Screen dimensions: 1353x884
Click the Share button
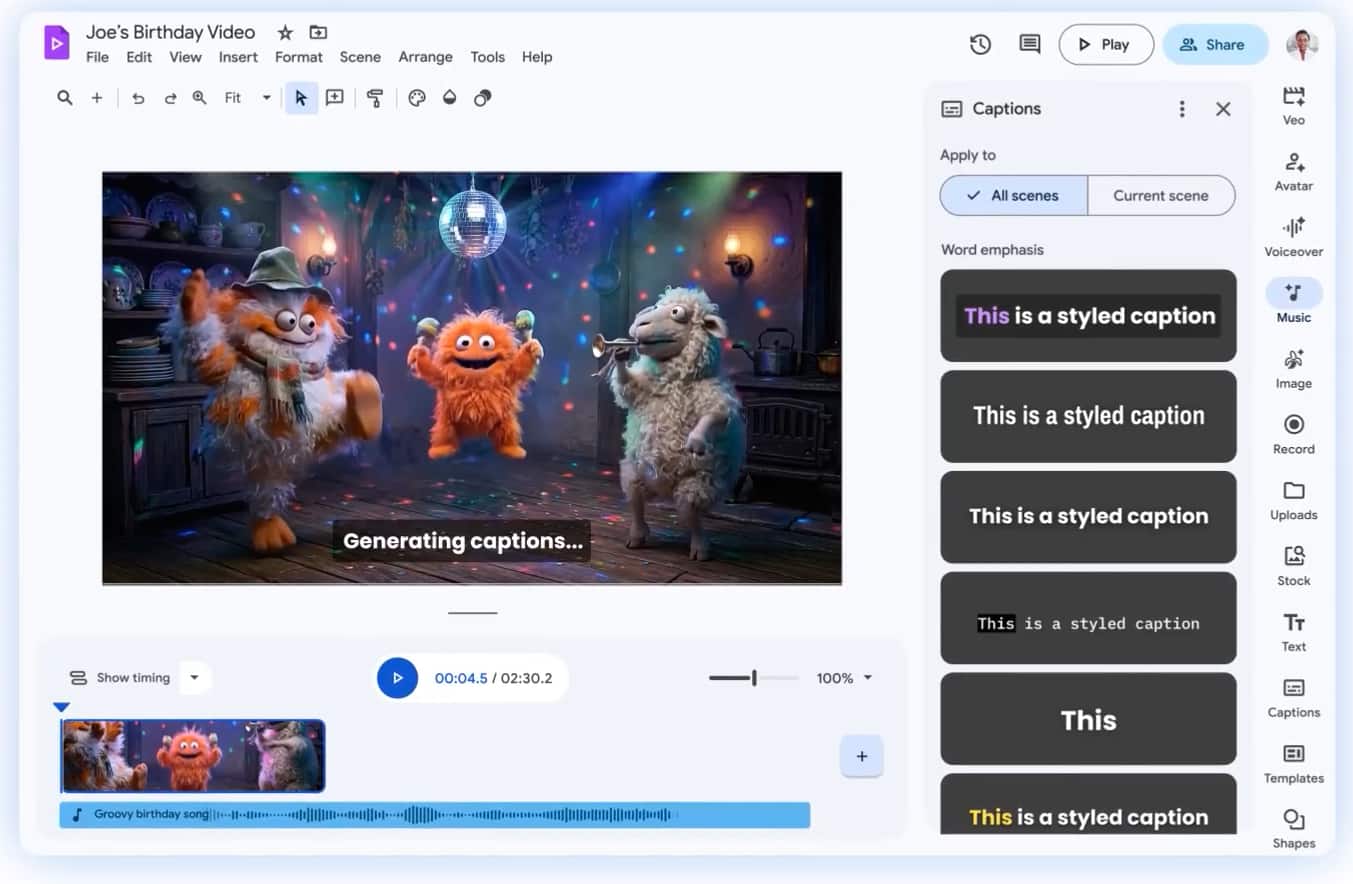[1214, 44]
